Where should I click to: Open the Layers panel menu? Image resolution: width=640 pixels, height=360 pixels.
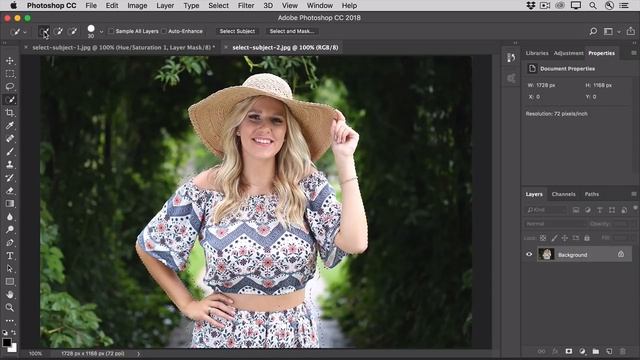point(633,194)
